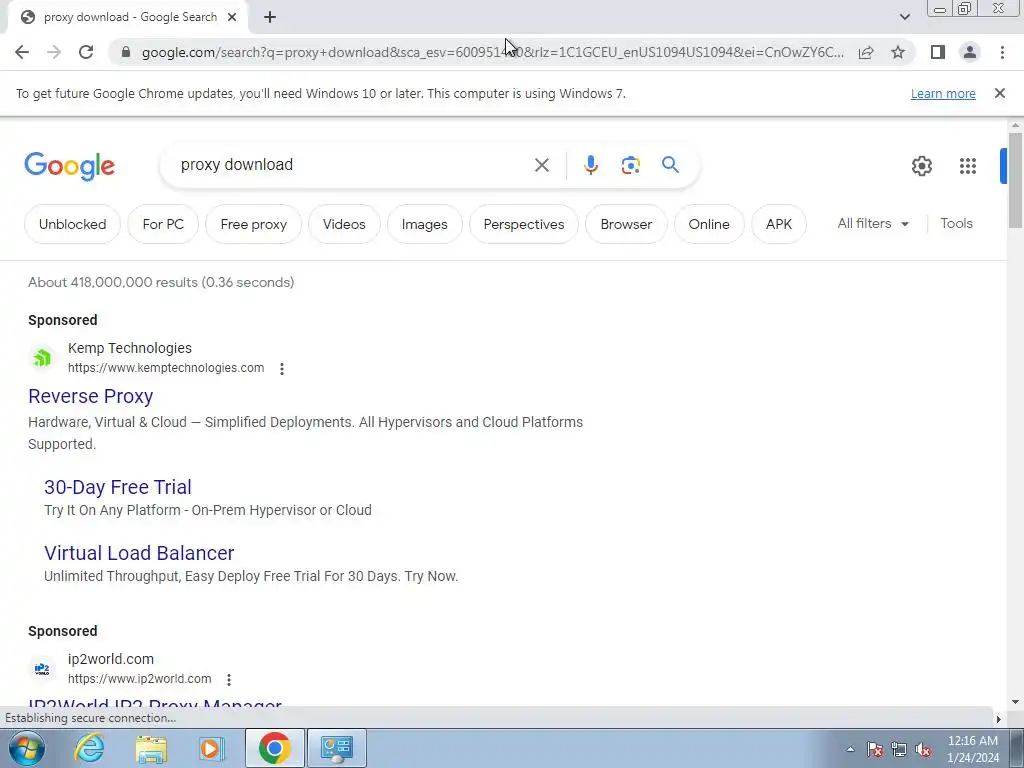1024x768 pixels.
Task: Apply the Browser filter chip
Action: pyautogui.click(x=626, y=224)
